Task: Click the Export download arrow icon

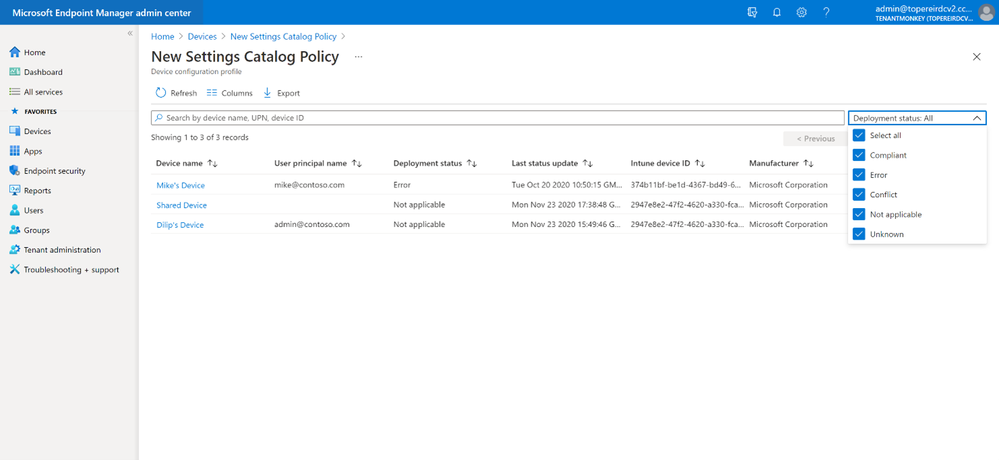Action: click(268, 93)
